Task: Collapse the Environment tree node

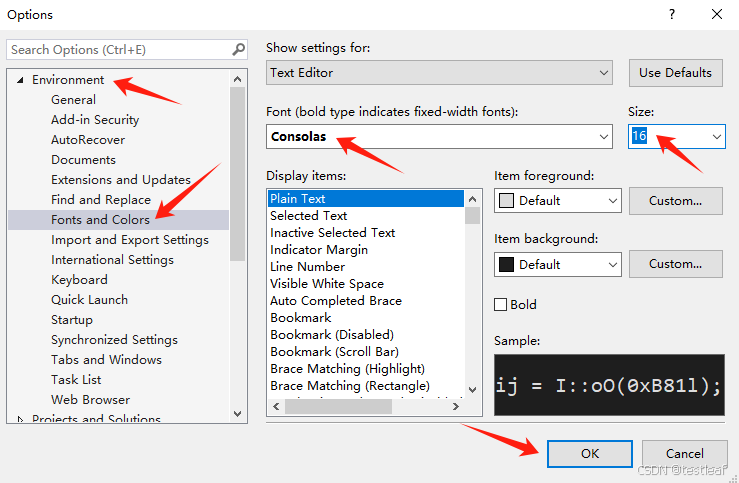Action: click(x=20, y=80)
